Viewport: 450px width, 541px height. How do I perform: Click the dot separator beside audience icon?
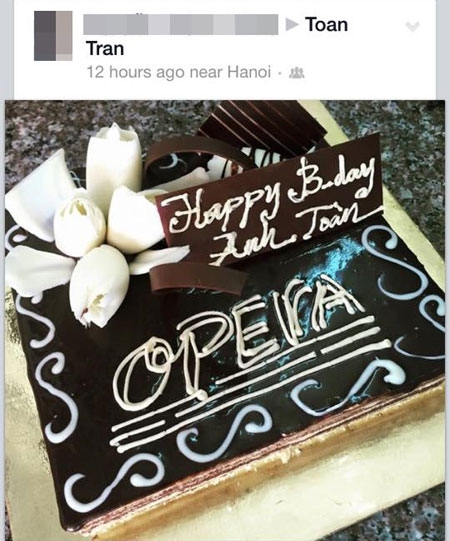click(x=281, y=73)
